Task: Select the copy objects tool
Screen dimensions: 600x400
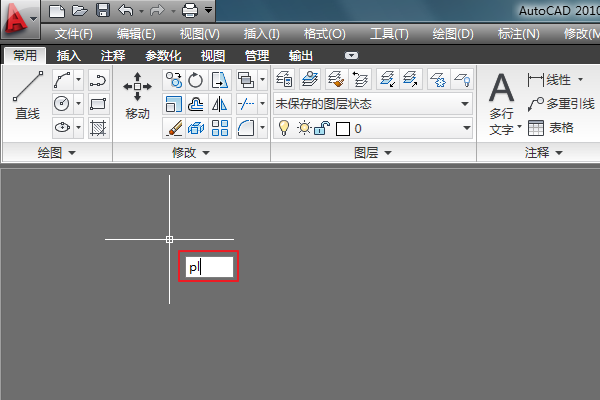Action: click(174, 80)
